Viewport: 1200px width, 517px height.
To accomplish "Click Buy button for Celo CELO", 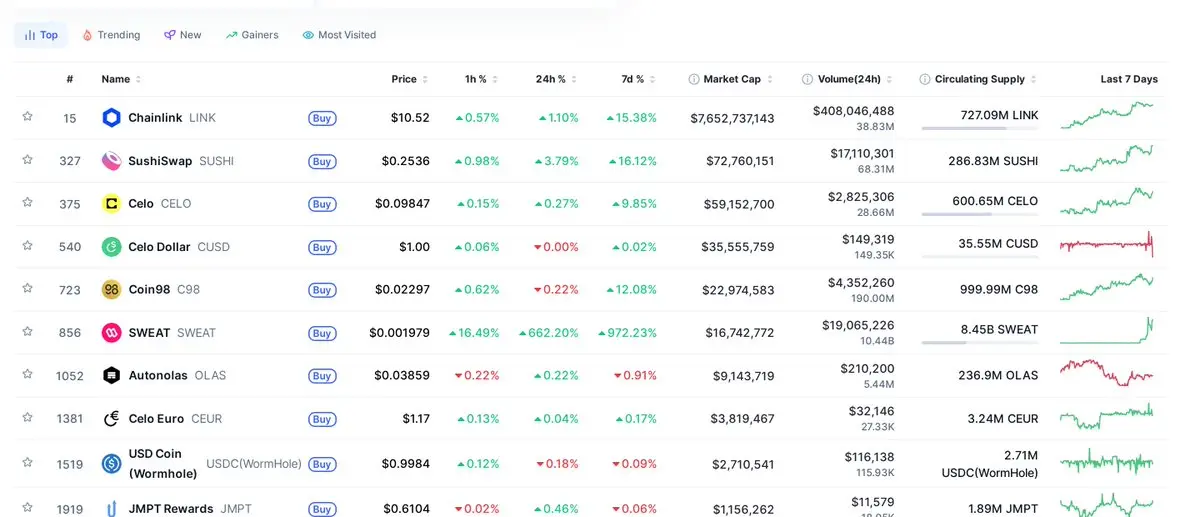I will (x=322, y=204).
